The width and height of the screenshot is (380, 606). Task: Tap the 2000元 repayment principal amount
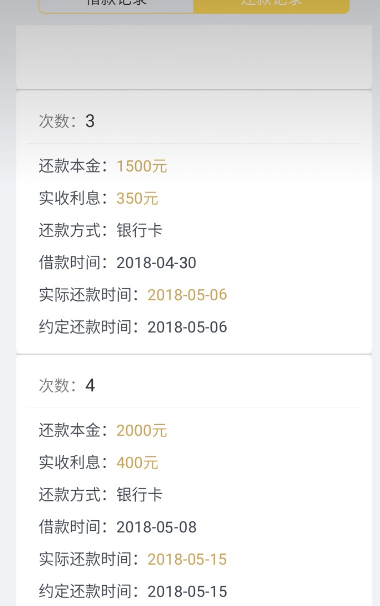pos(142,431)
